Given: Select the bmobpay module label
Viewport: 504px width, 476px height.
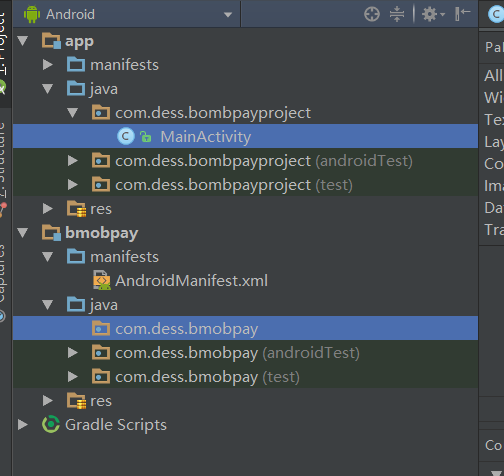Looking at the screenshot, I should [x=102, y=233].
